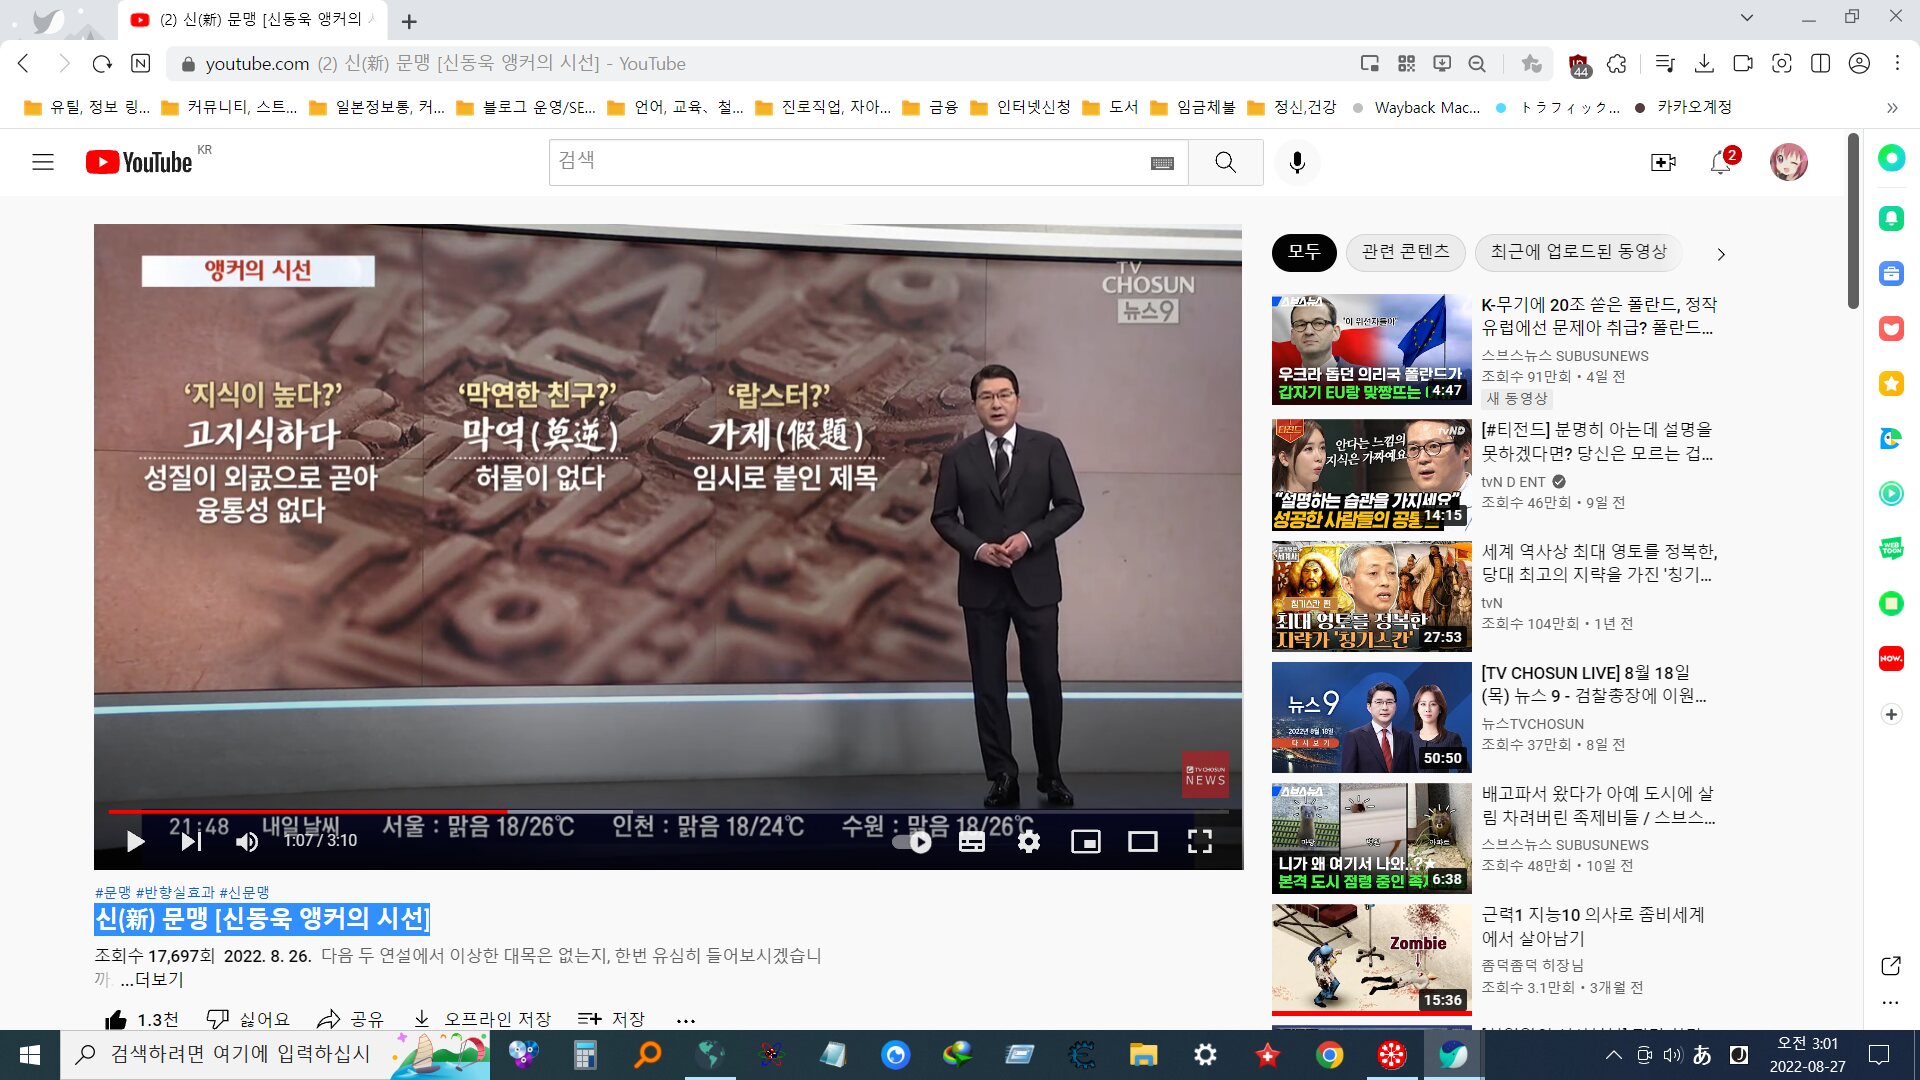The height and width of the screenshot is (1080, 1920).
Task: Open the Wayback Machine bookmark
Action: click(x=1415, y=107)
